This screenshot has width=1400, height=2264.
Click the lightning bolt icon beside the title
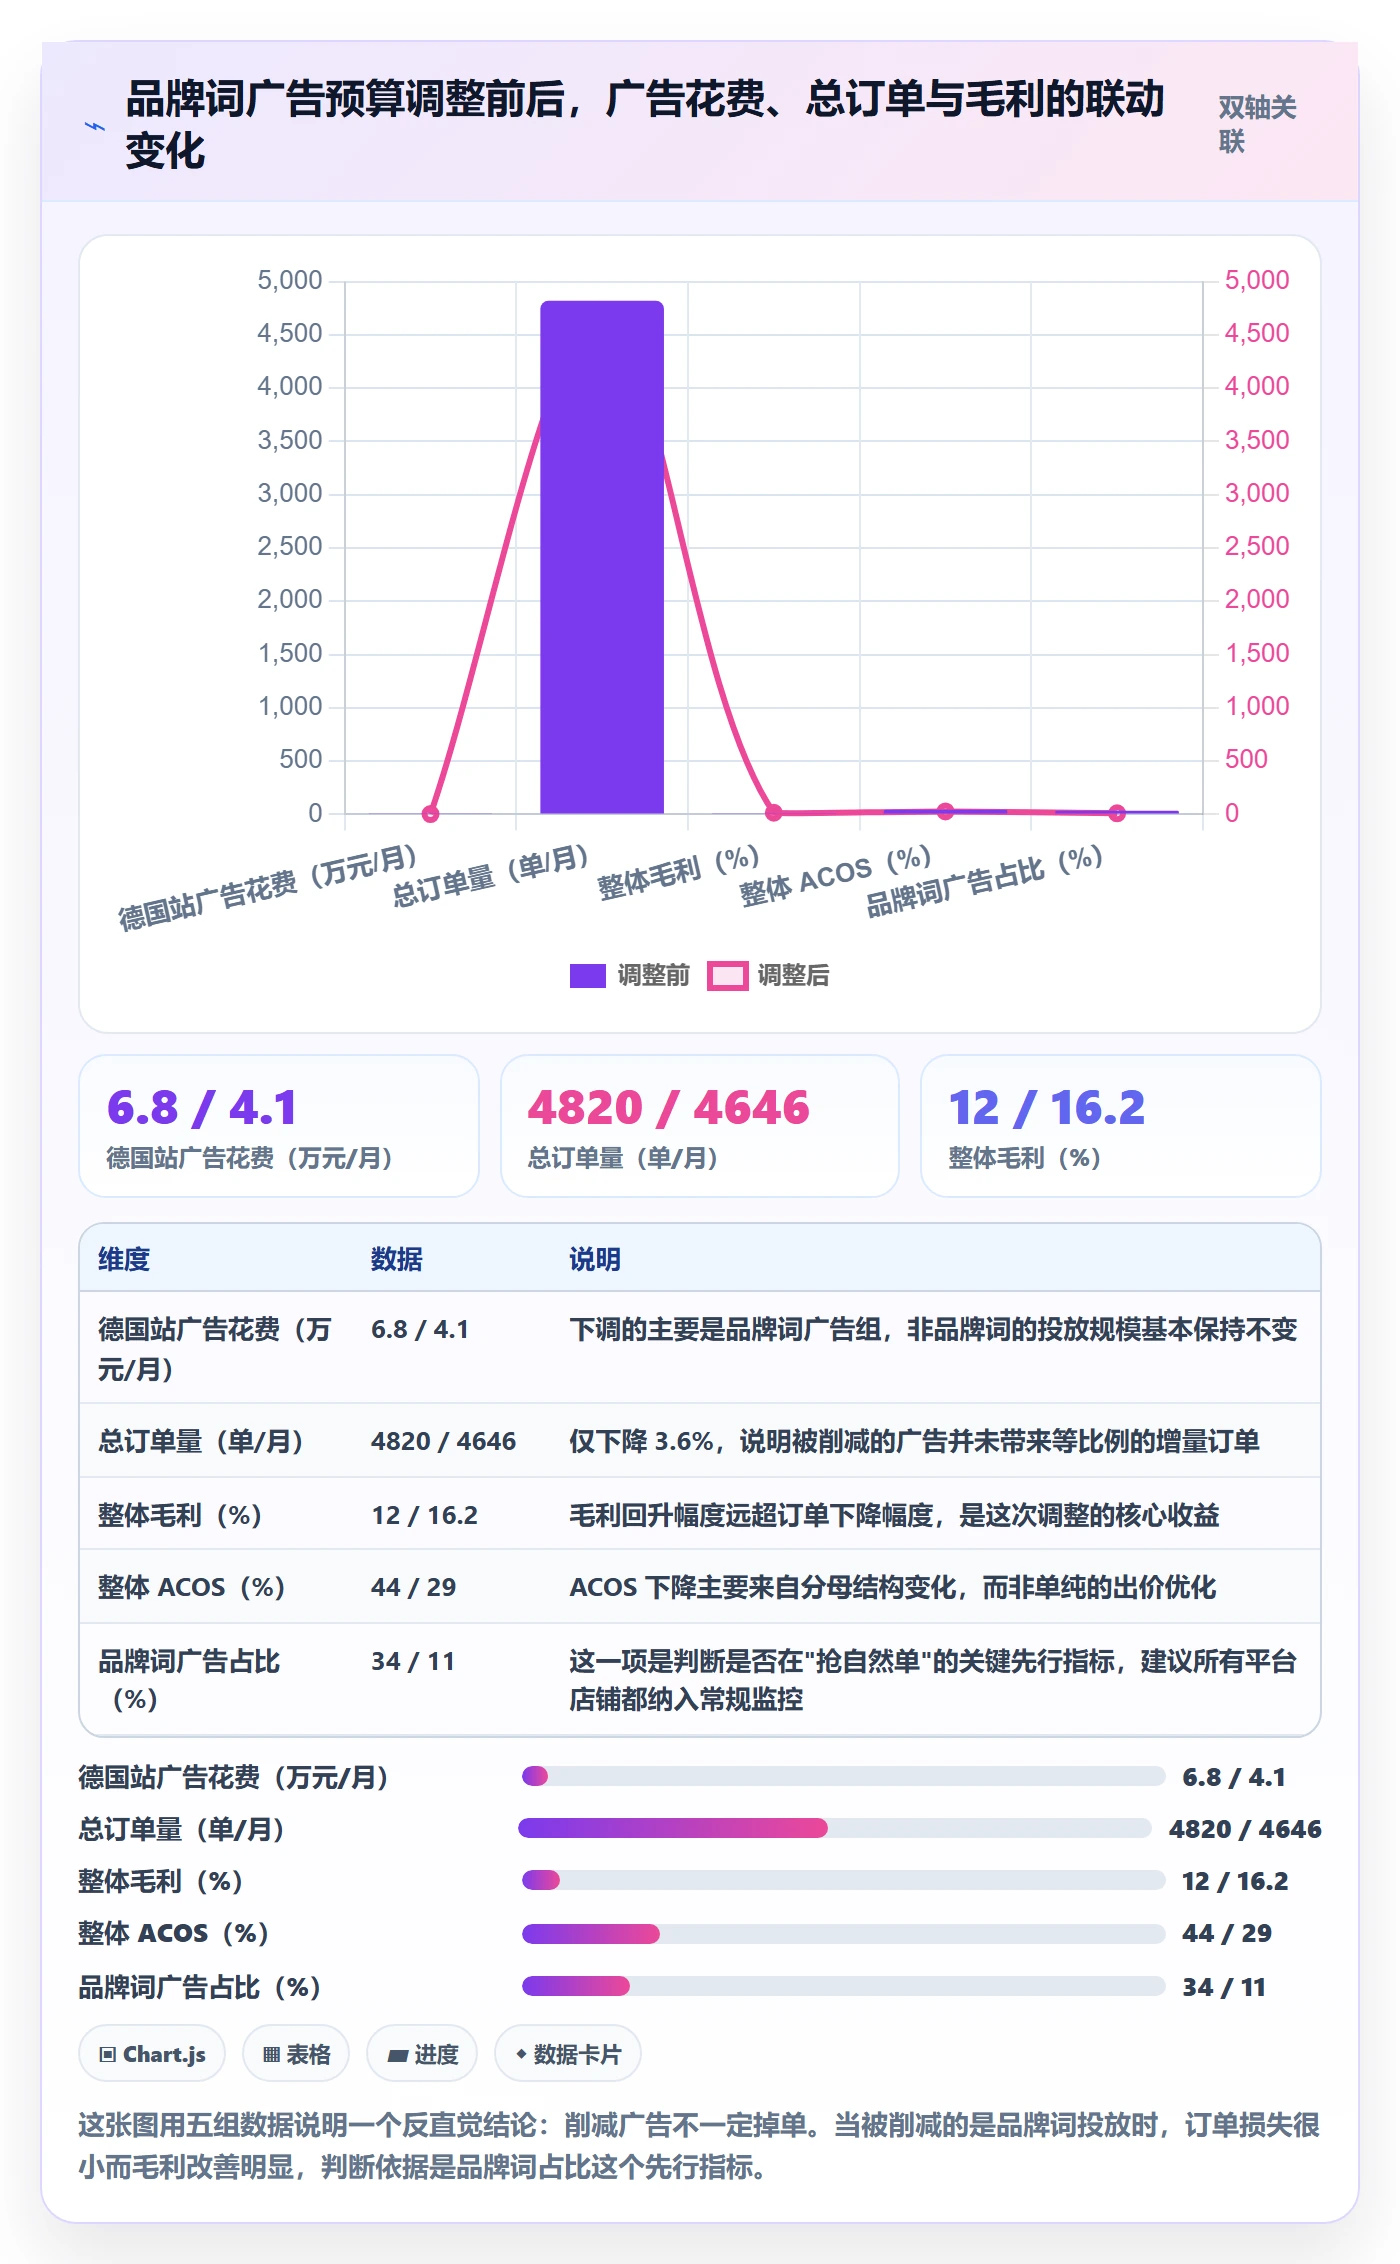(x=95, y=127)
